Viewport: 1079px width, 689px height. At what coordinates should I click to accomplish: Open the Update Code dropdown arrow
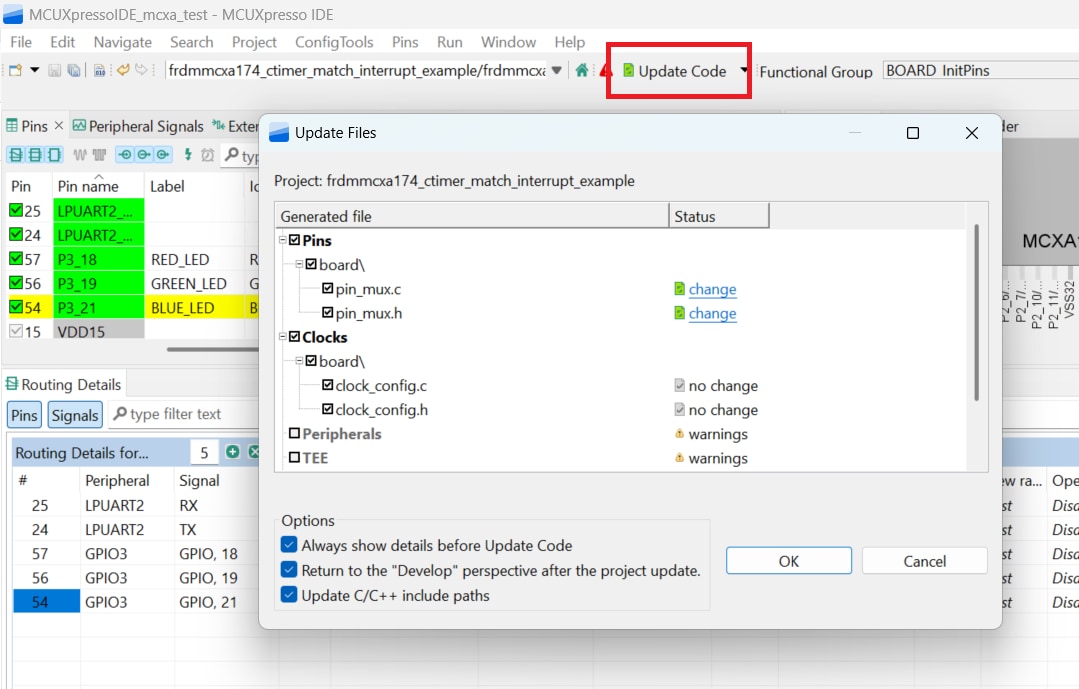click(744, 70)
